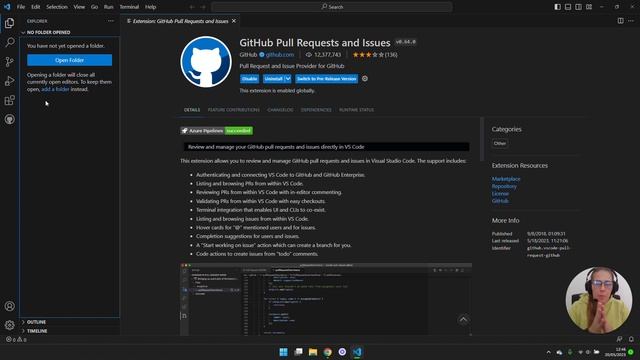
Task: Open the Explorer view in activity bar
Action: point(9,23)
